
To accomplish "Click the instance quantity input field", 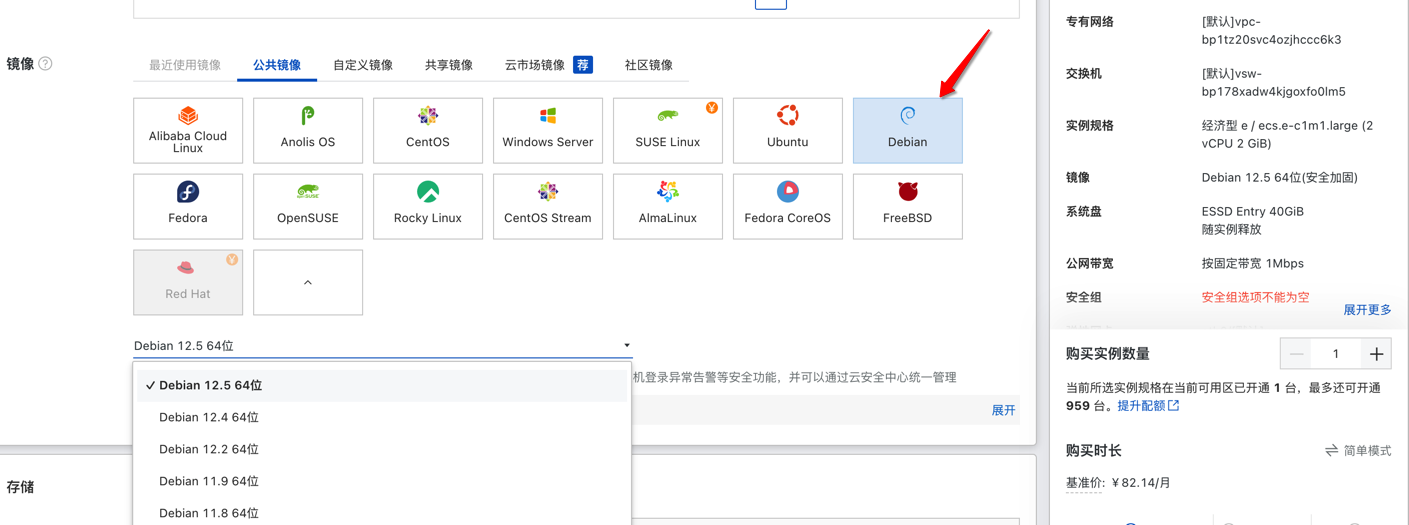I will pos(1336,354).
